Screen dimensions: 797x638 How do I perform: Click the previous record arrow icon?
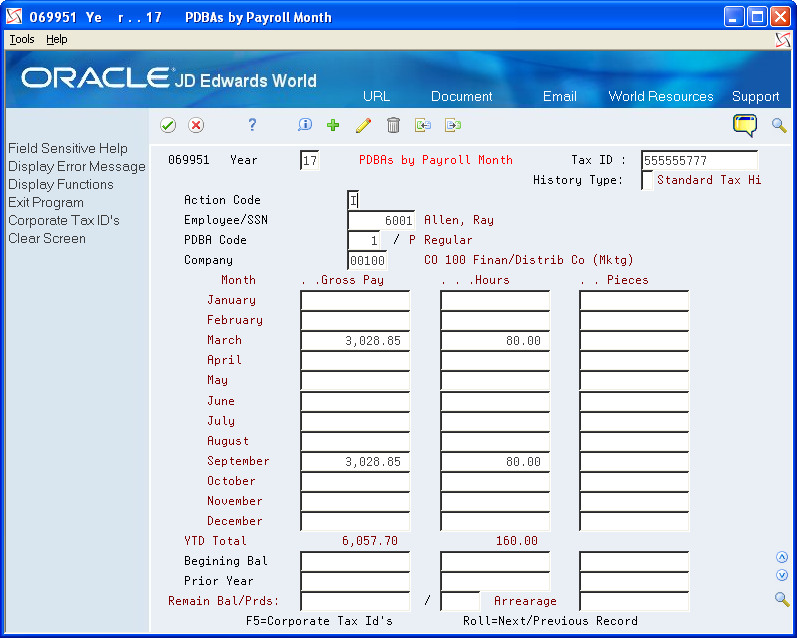423,125
